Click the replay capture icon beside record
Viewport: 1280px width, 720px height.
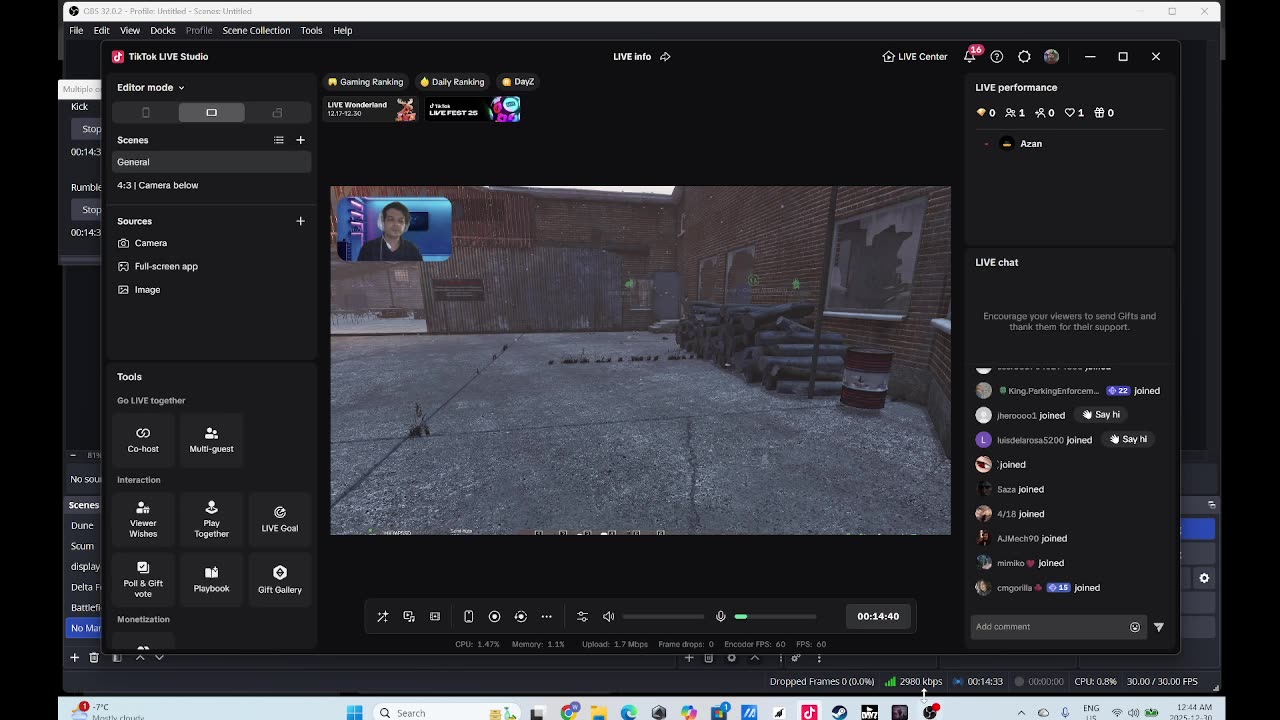tap(520, 616)
